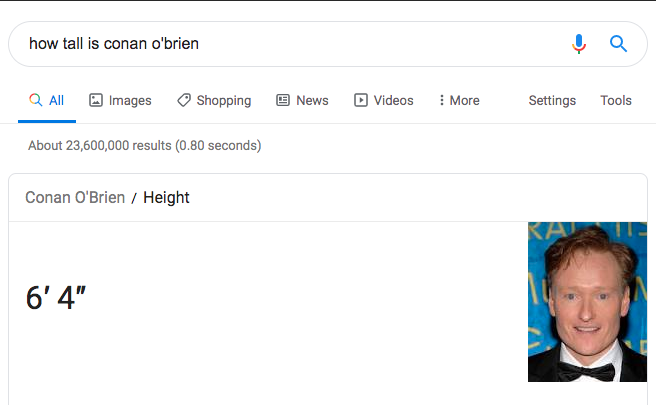Go to the Videos results tab
Image resolution: width=656 pixels, height=405 pixels.
point(393,100)
